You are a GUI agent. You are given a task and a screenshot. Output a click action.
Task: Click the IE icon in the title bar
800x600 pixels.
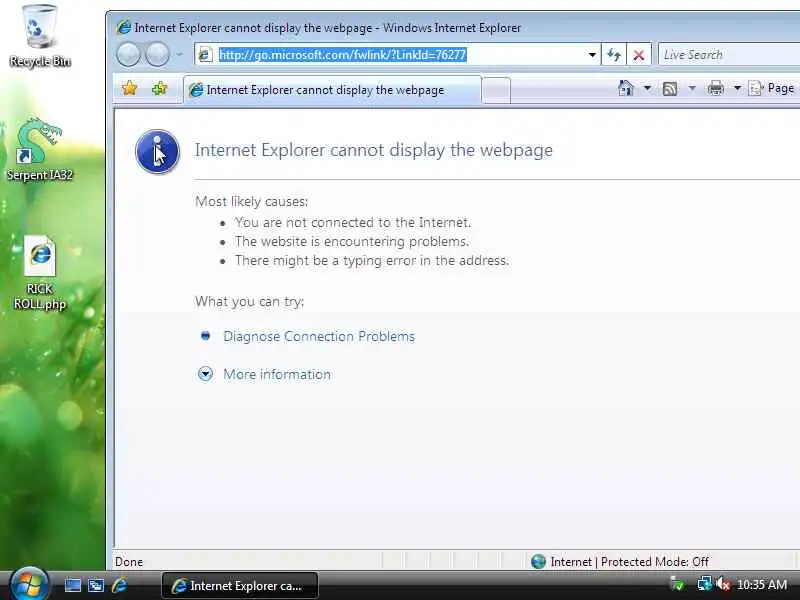click(x=123, y=27)
